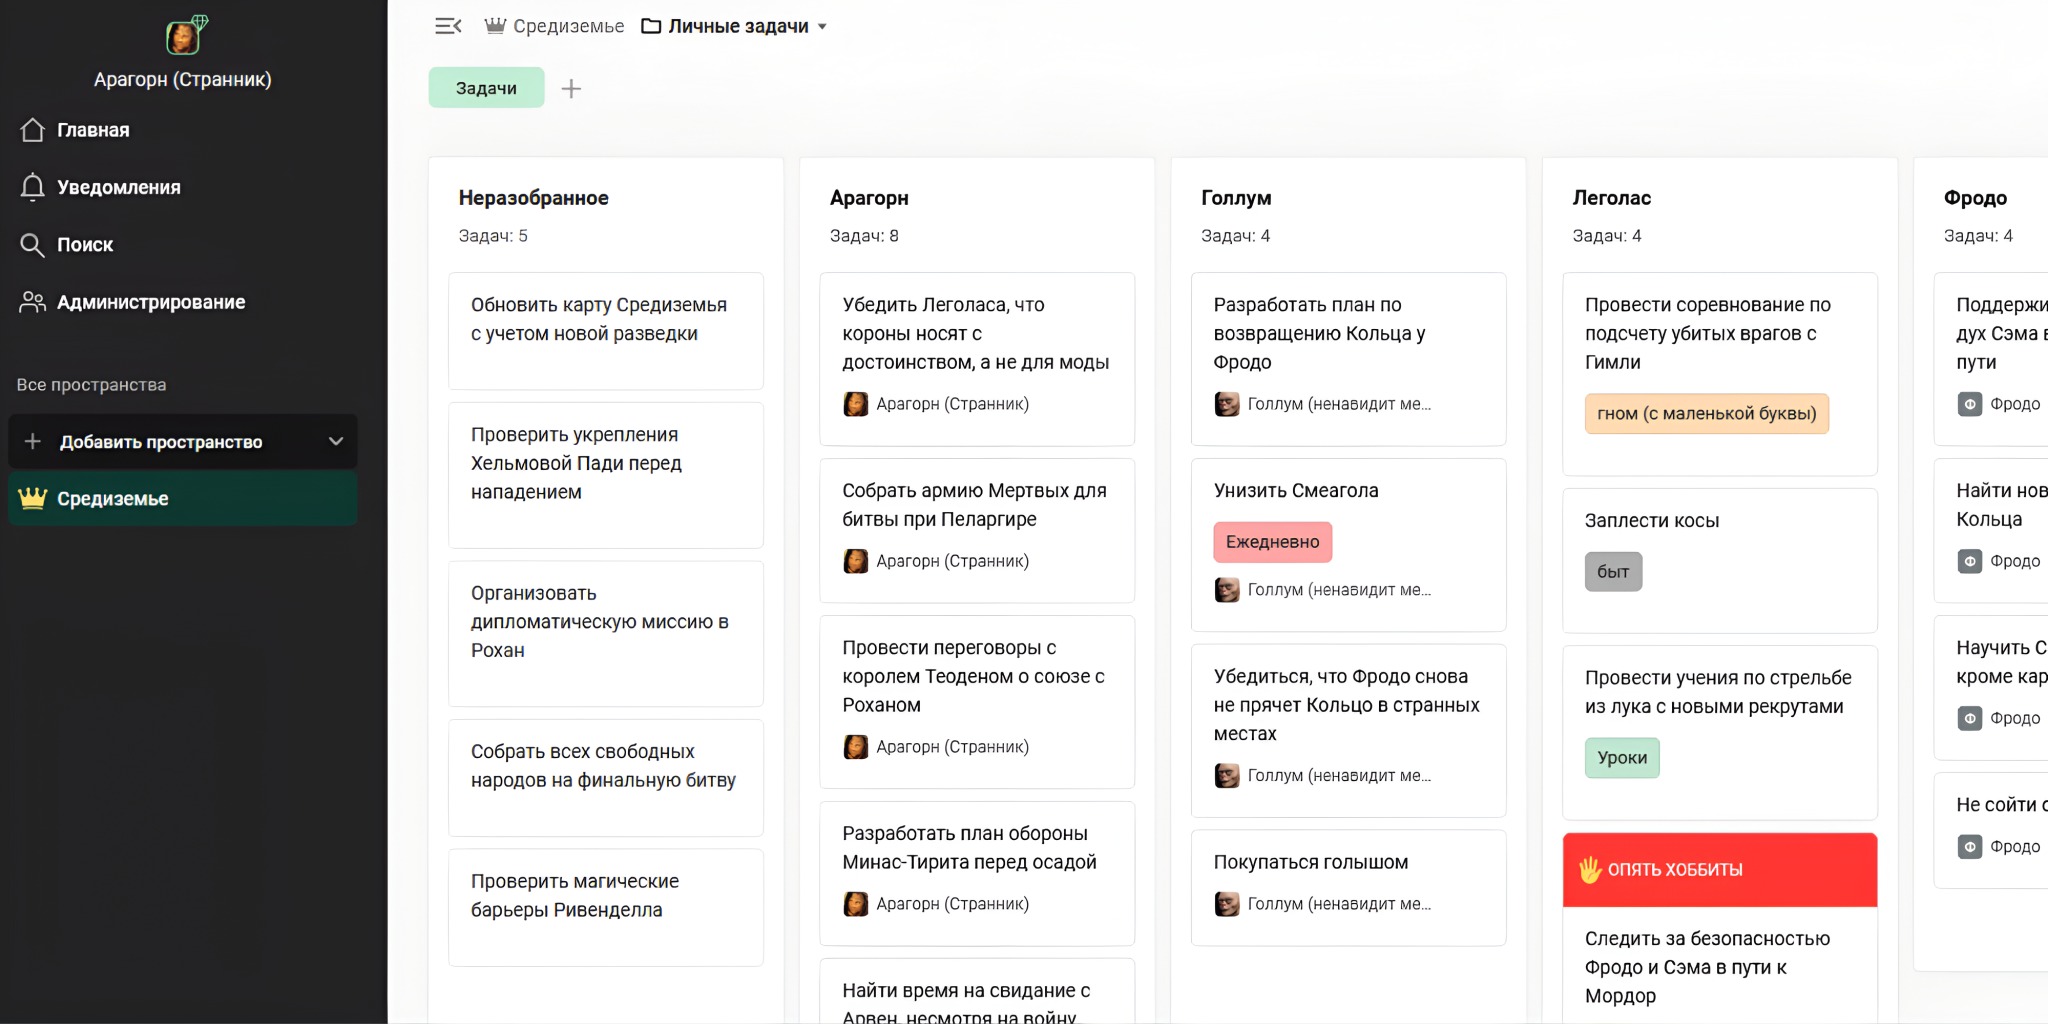Open the Заплести косы card title

1652,520
